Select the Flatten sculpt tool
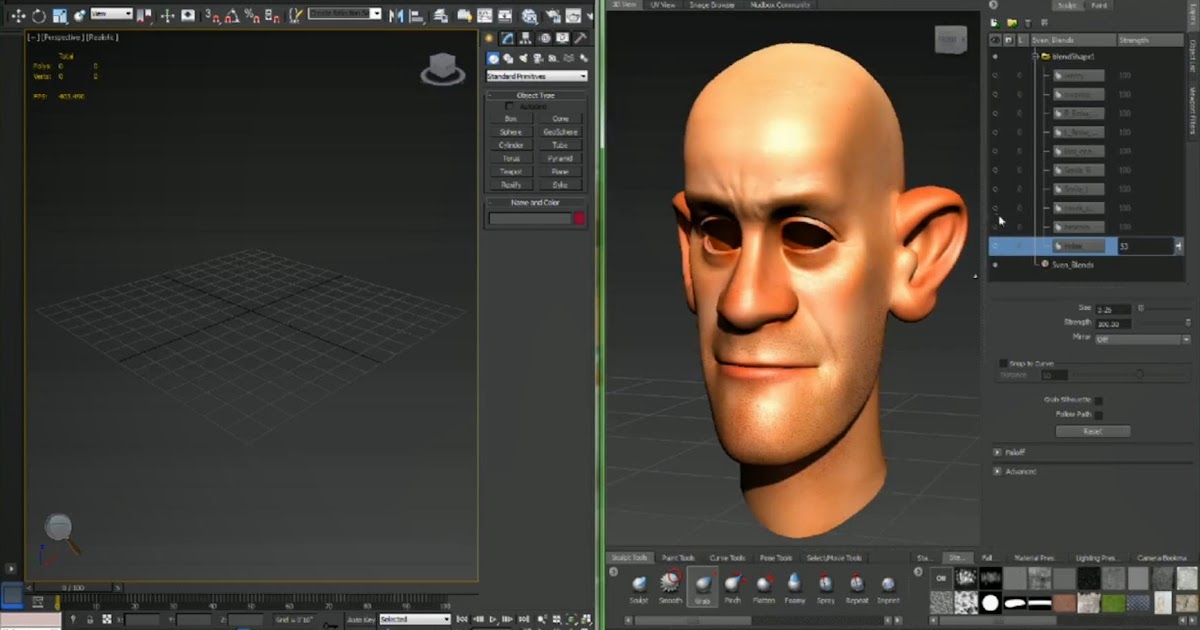The width and height of the screenshot is (1200, 630). click(x=764, y=585)
